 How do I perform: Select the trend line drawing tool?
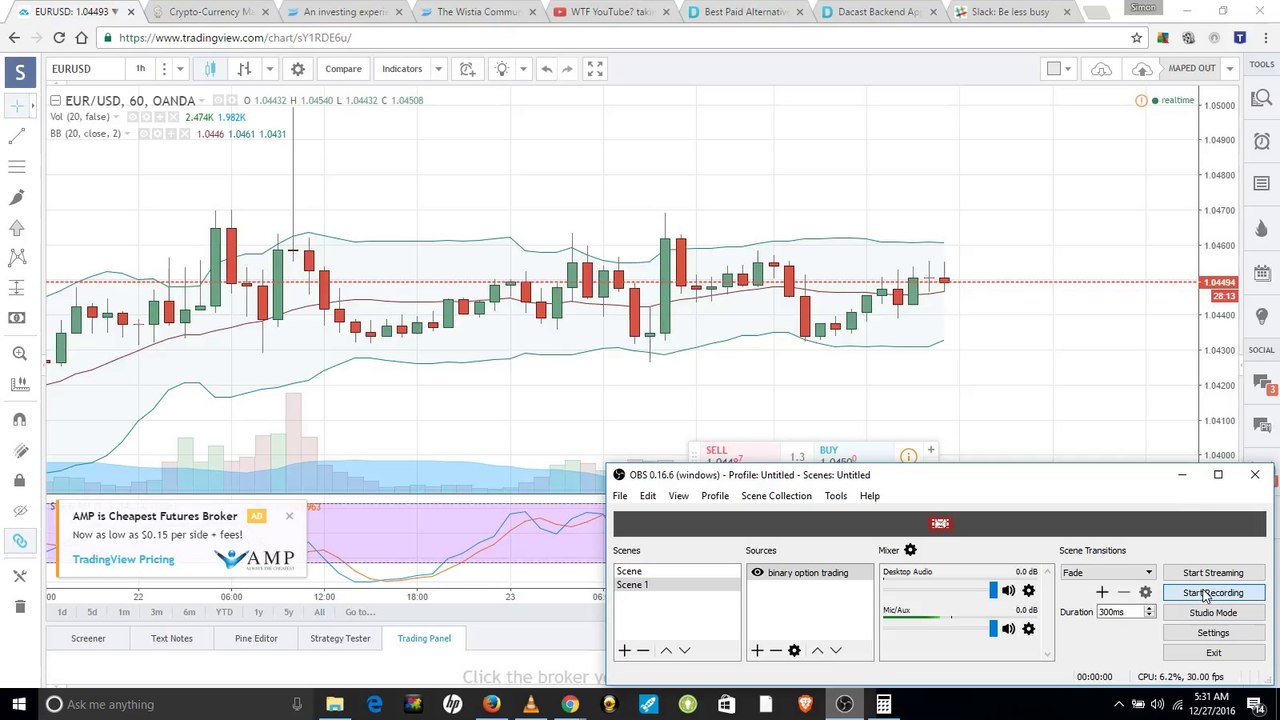(x=17, y=136)
